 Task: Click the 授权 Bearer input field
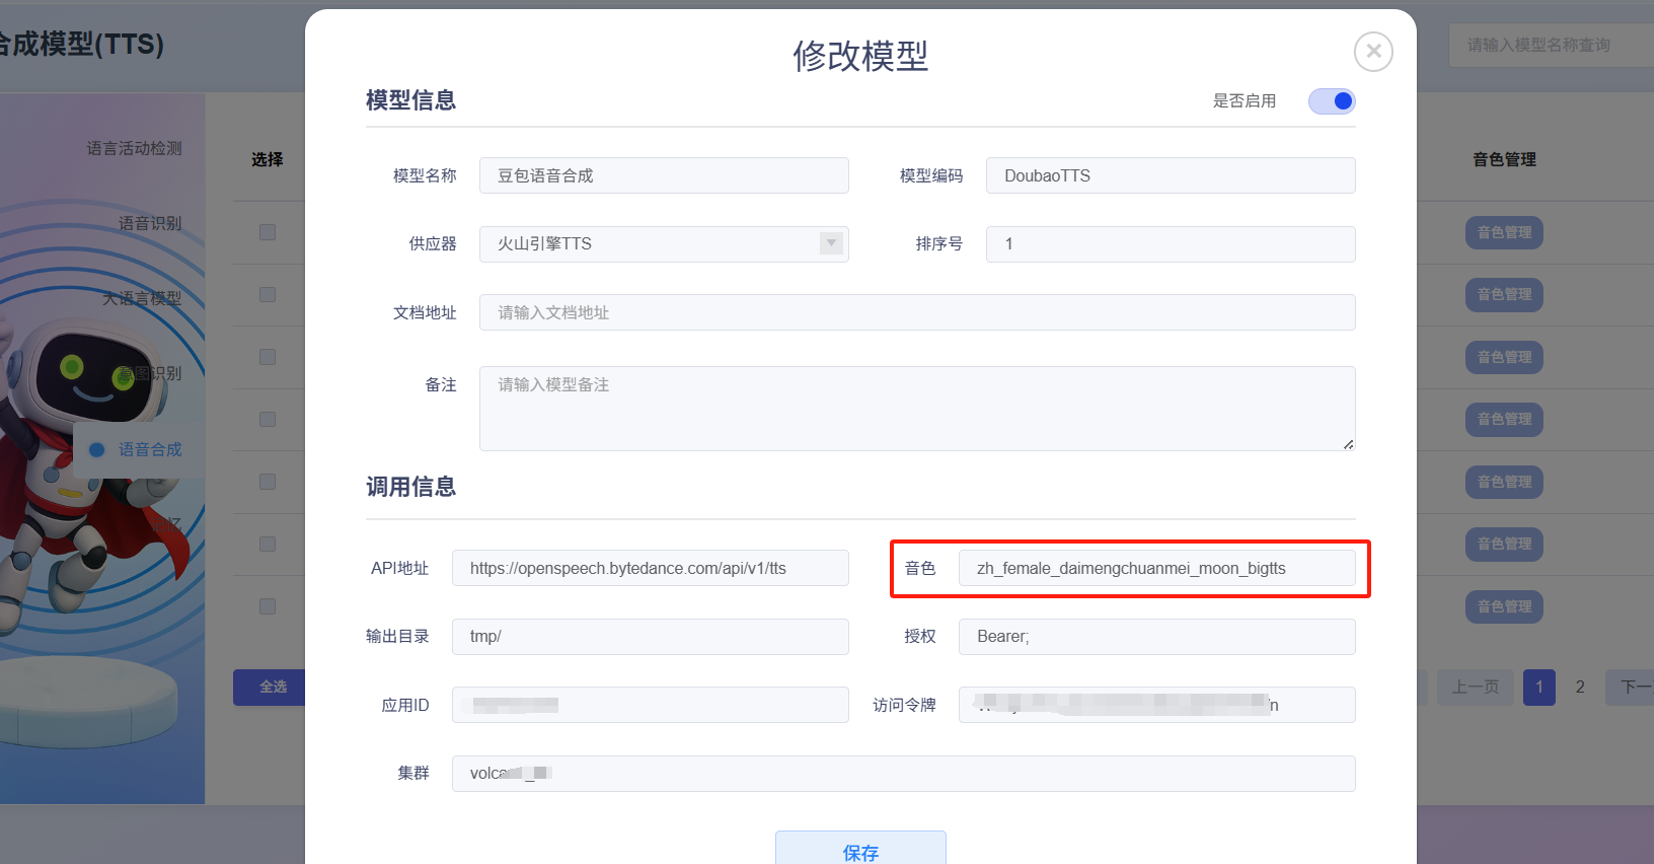1156,637
